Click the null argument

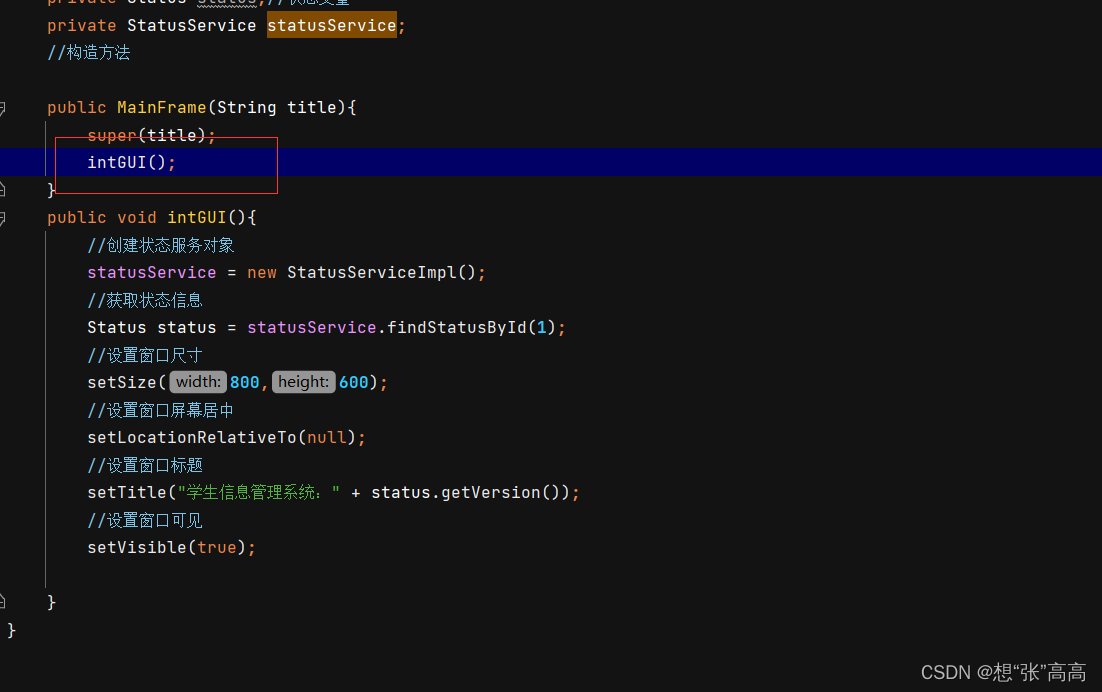(x=327, y=438)
